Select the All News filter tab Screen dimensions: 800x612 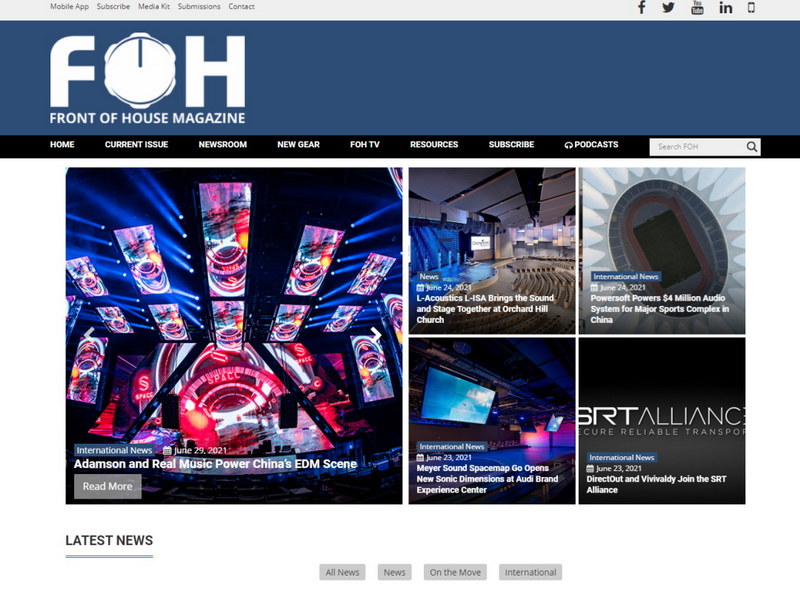click(342, 572)
